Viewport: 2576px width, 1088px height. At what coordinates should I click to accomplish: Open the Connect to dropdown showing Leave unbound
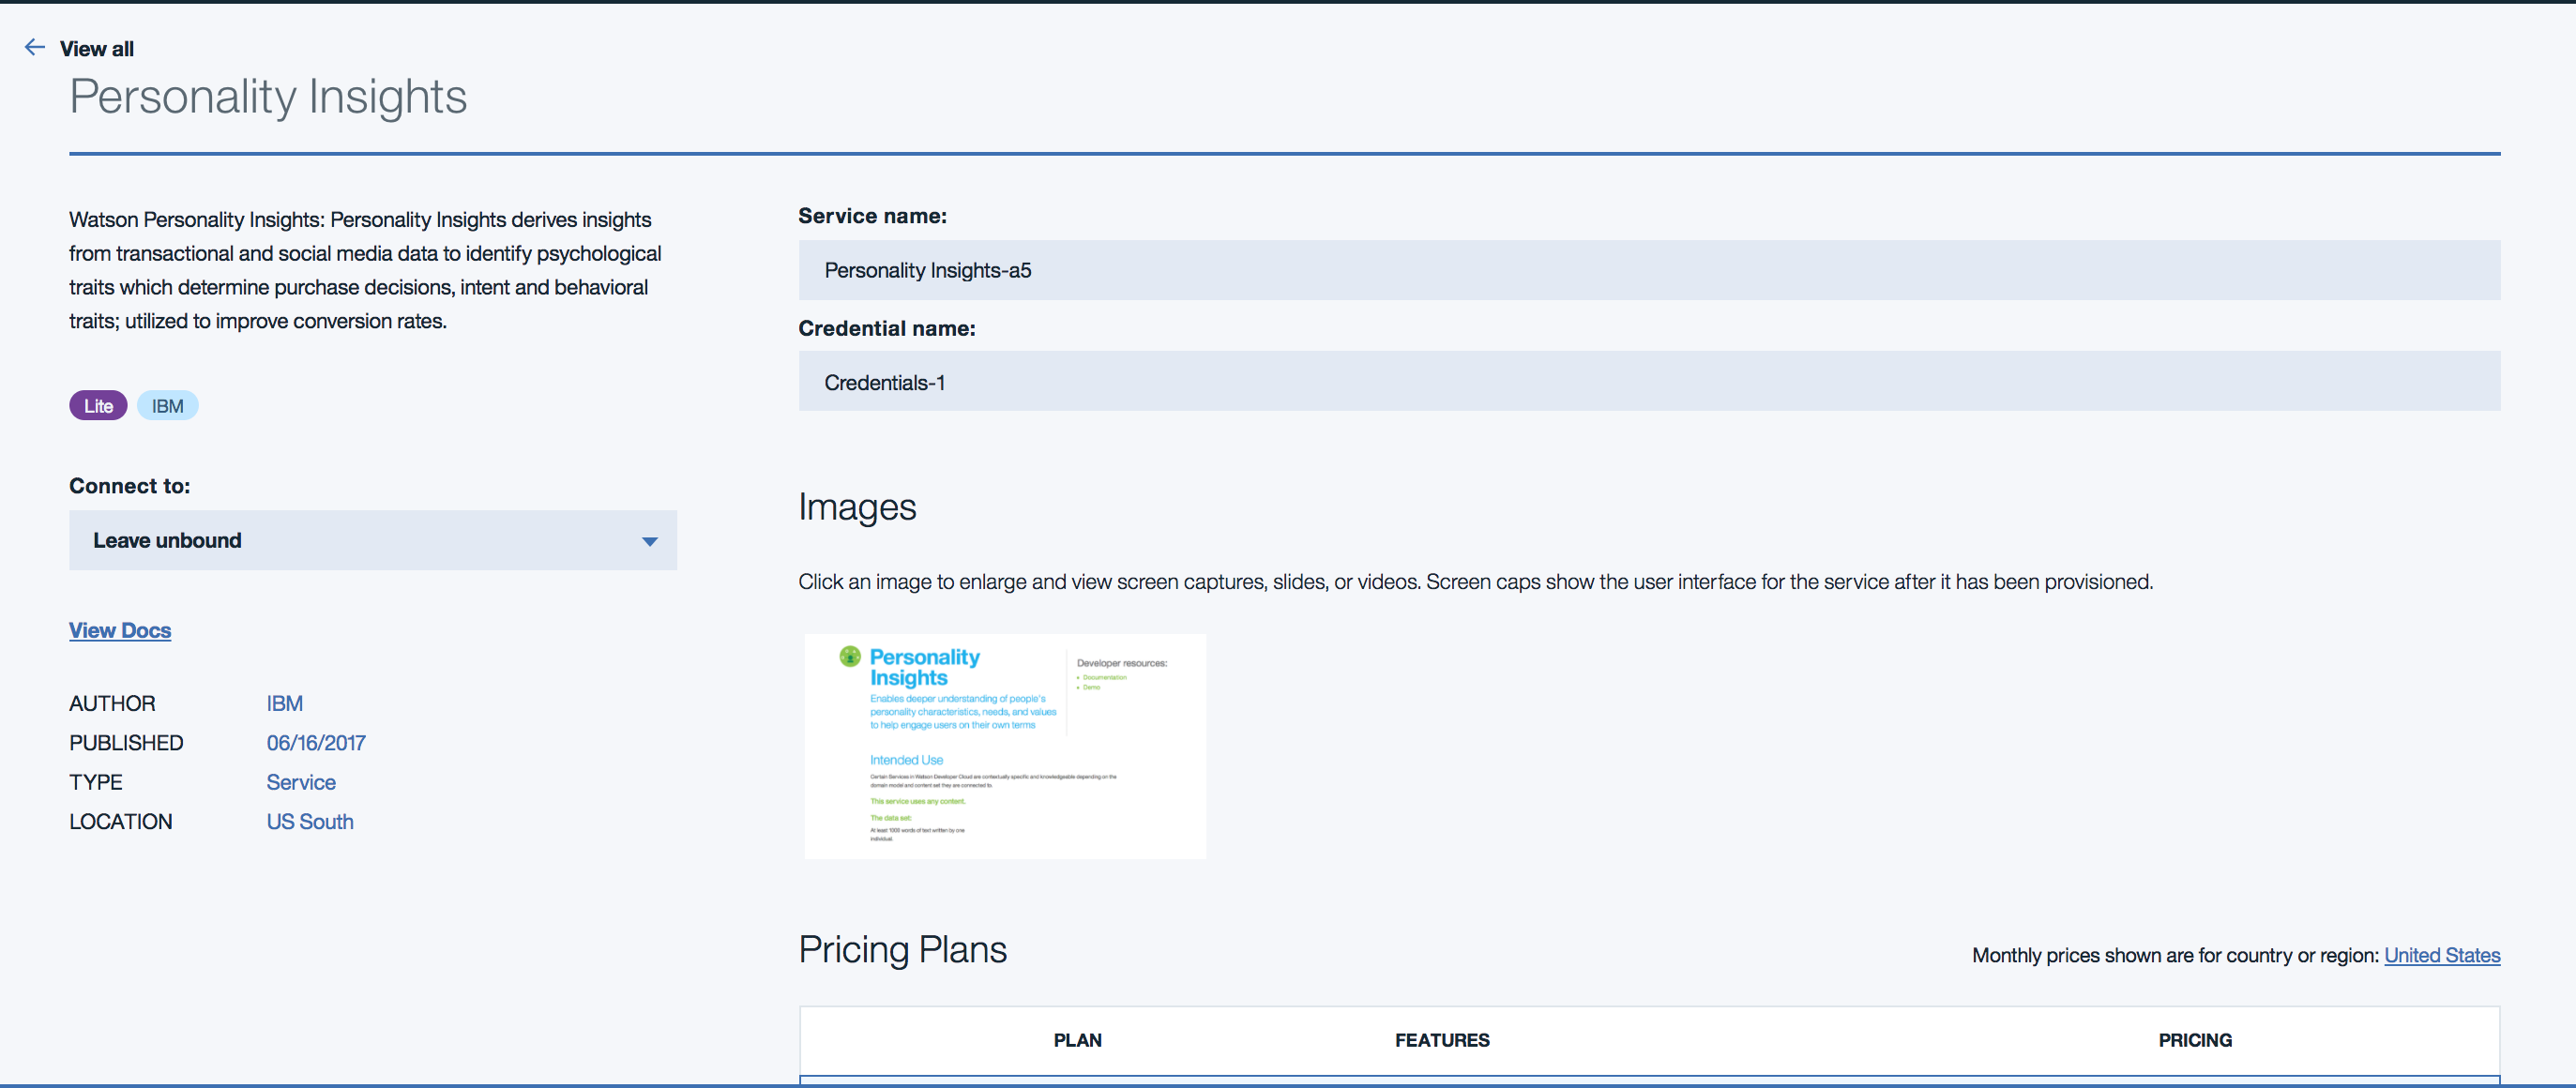[x=373, y=541]
